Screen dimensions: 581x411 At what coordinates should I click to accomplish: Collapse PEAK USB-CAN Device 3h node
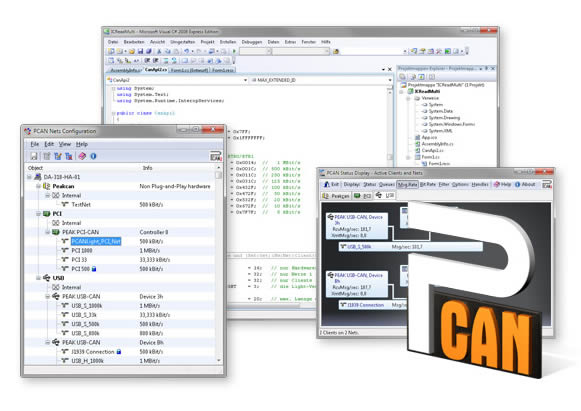47,296
